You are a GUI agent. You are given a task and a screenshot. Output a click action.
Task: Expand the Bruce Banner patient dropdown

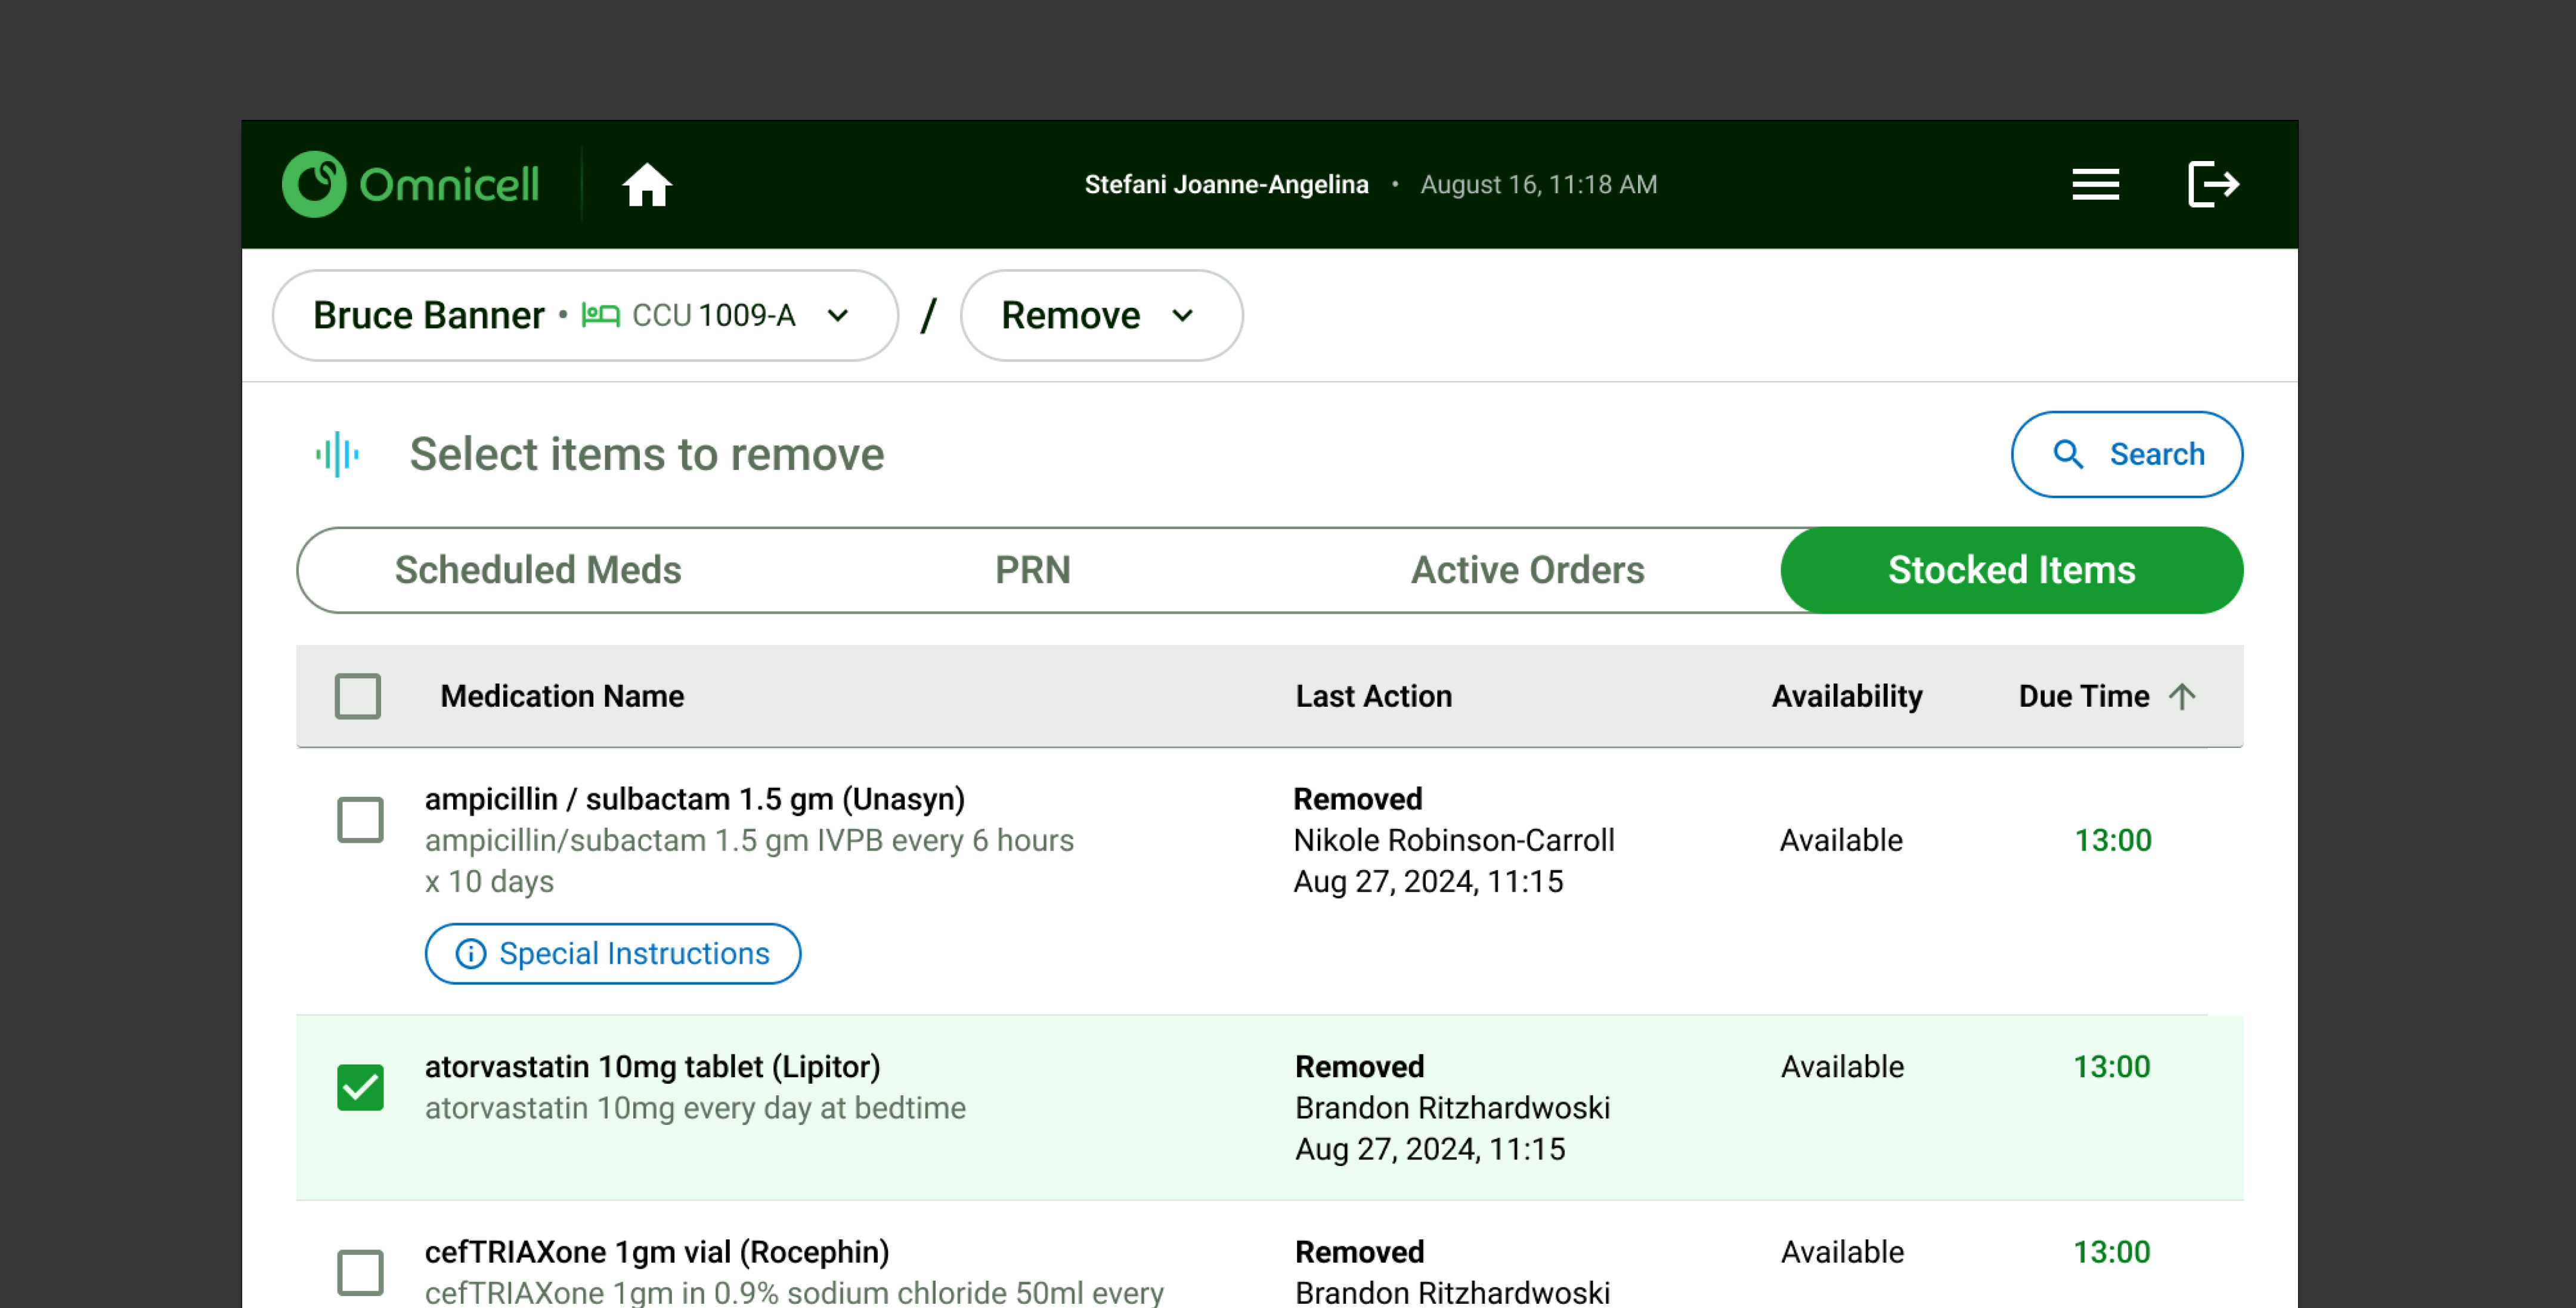(x=585, y=315)
